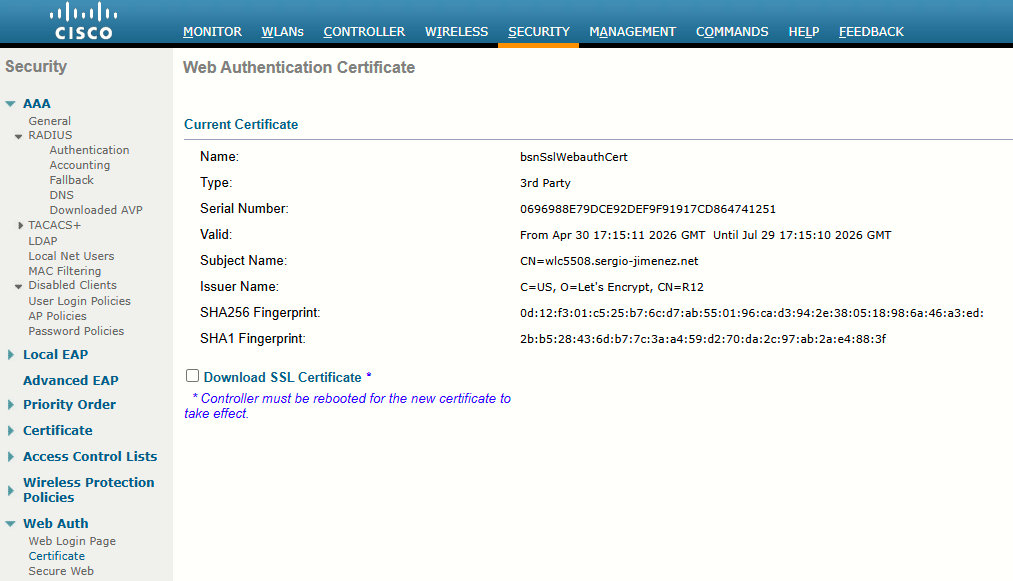Viewport: 1013px width, 581px height.
Task: Open User Login Policies page
Action: 79,301
